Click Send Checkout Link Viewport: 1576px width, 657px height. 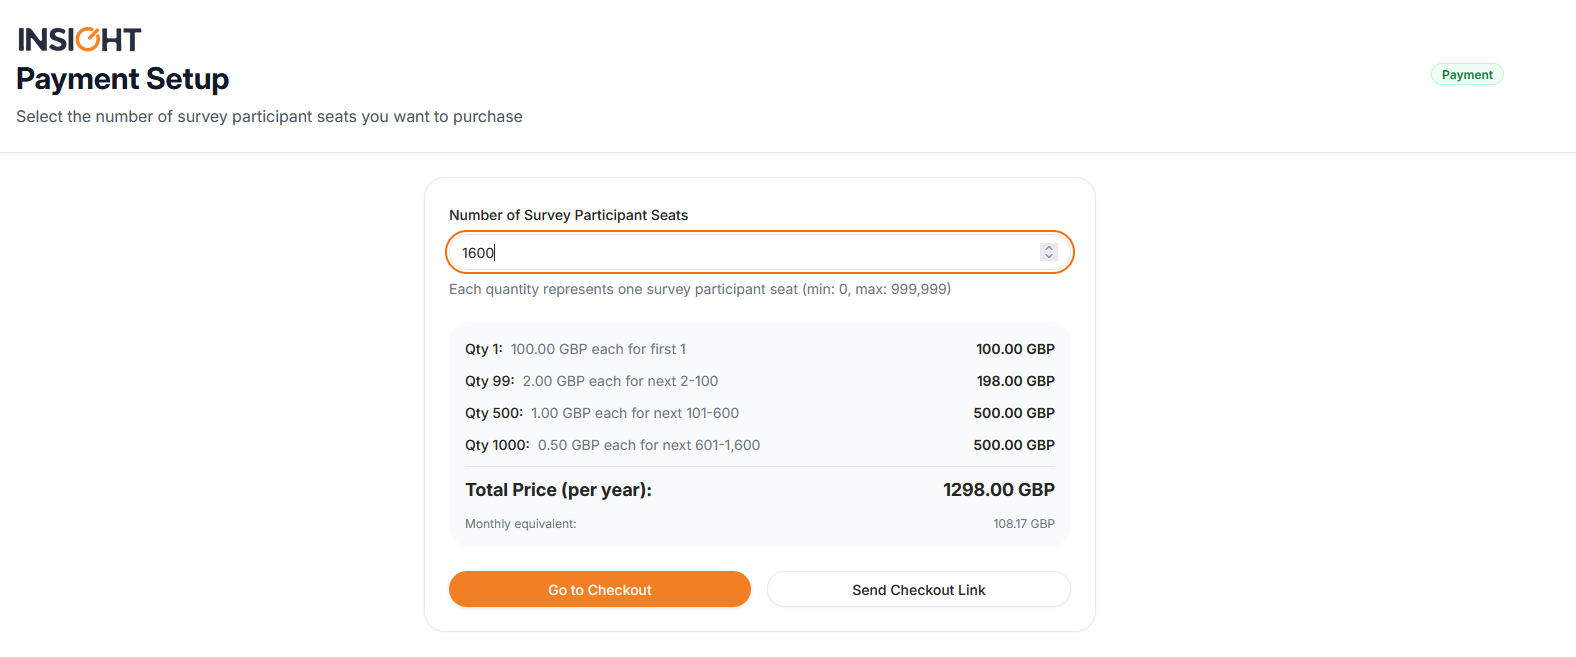coord(918,590)
